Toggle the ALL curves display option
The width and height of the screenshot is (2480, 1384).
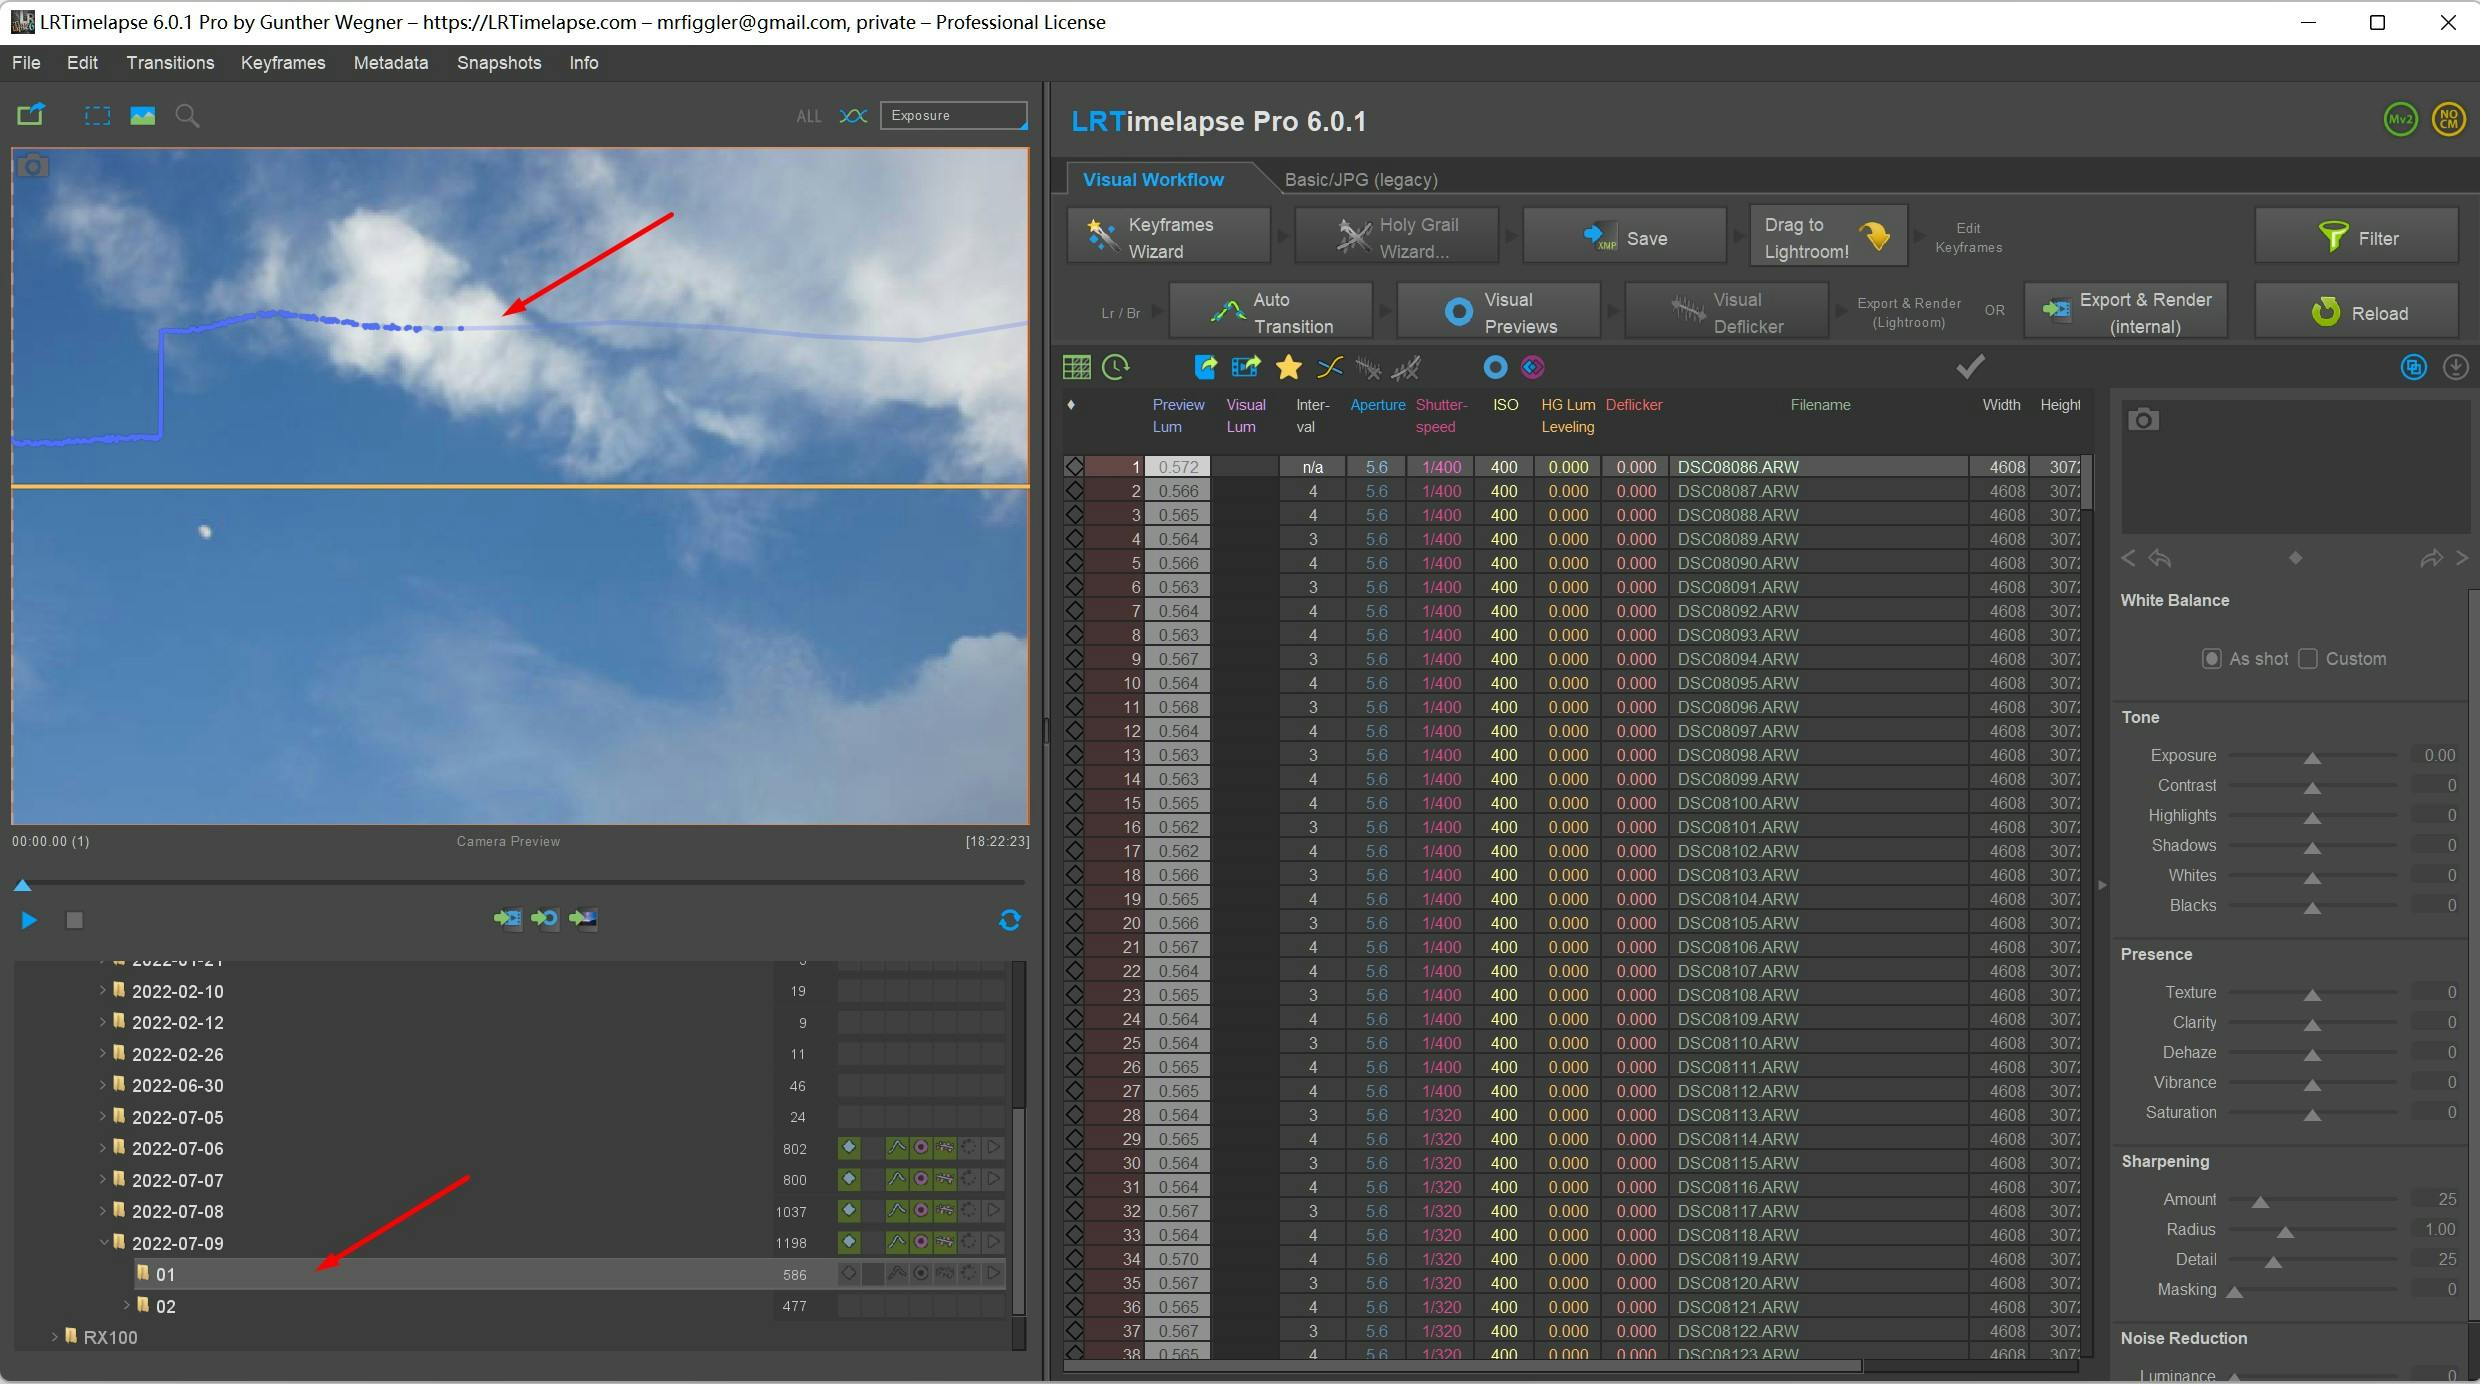[x=808, y=116]
